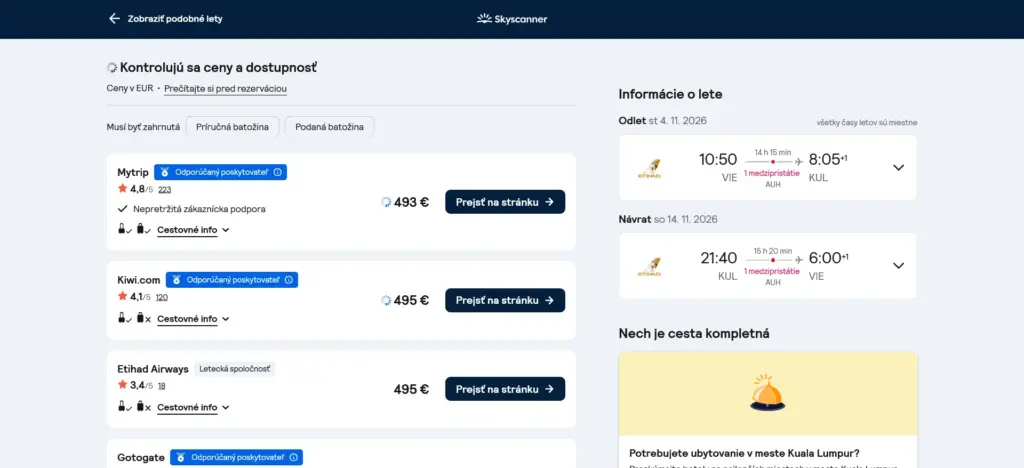Click departure duration 14 h 15 min
Screen dimensions: 1024x468
(773, 152)
